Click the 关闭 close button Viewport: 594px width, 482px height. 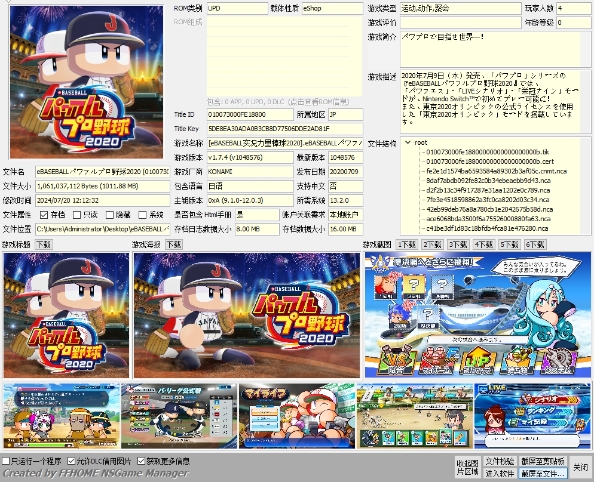point(580,467)
